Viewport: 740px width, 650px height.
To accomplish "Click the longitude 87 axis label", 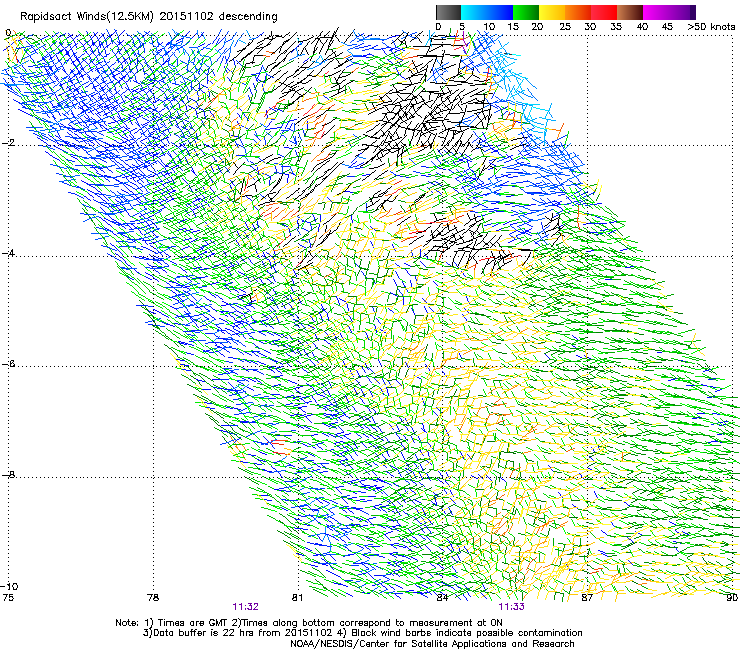I will click(x=587, y=597).
